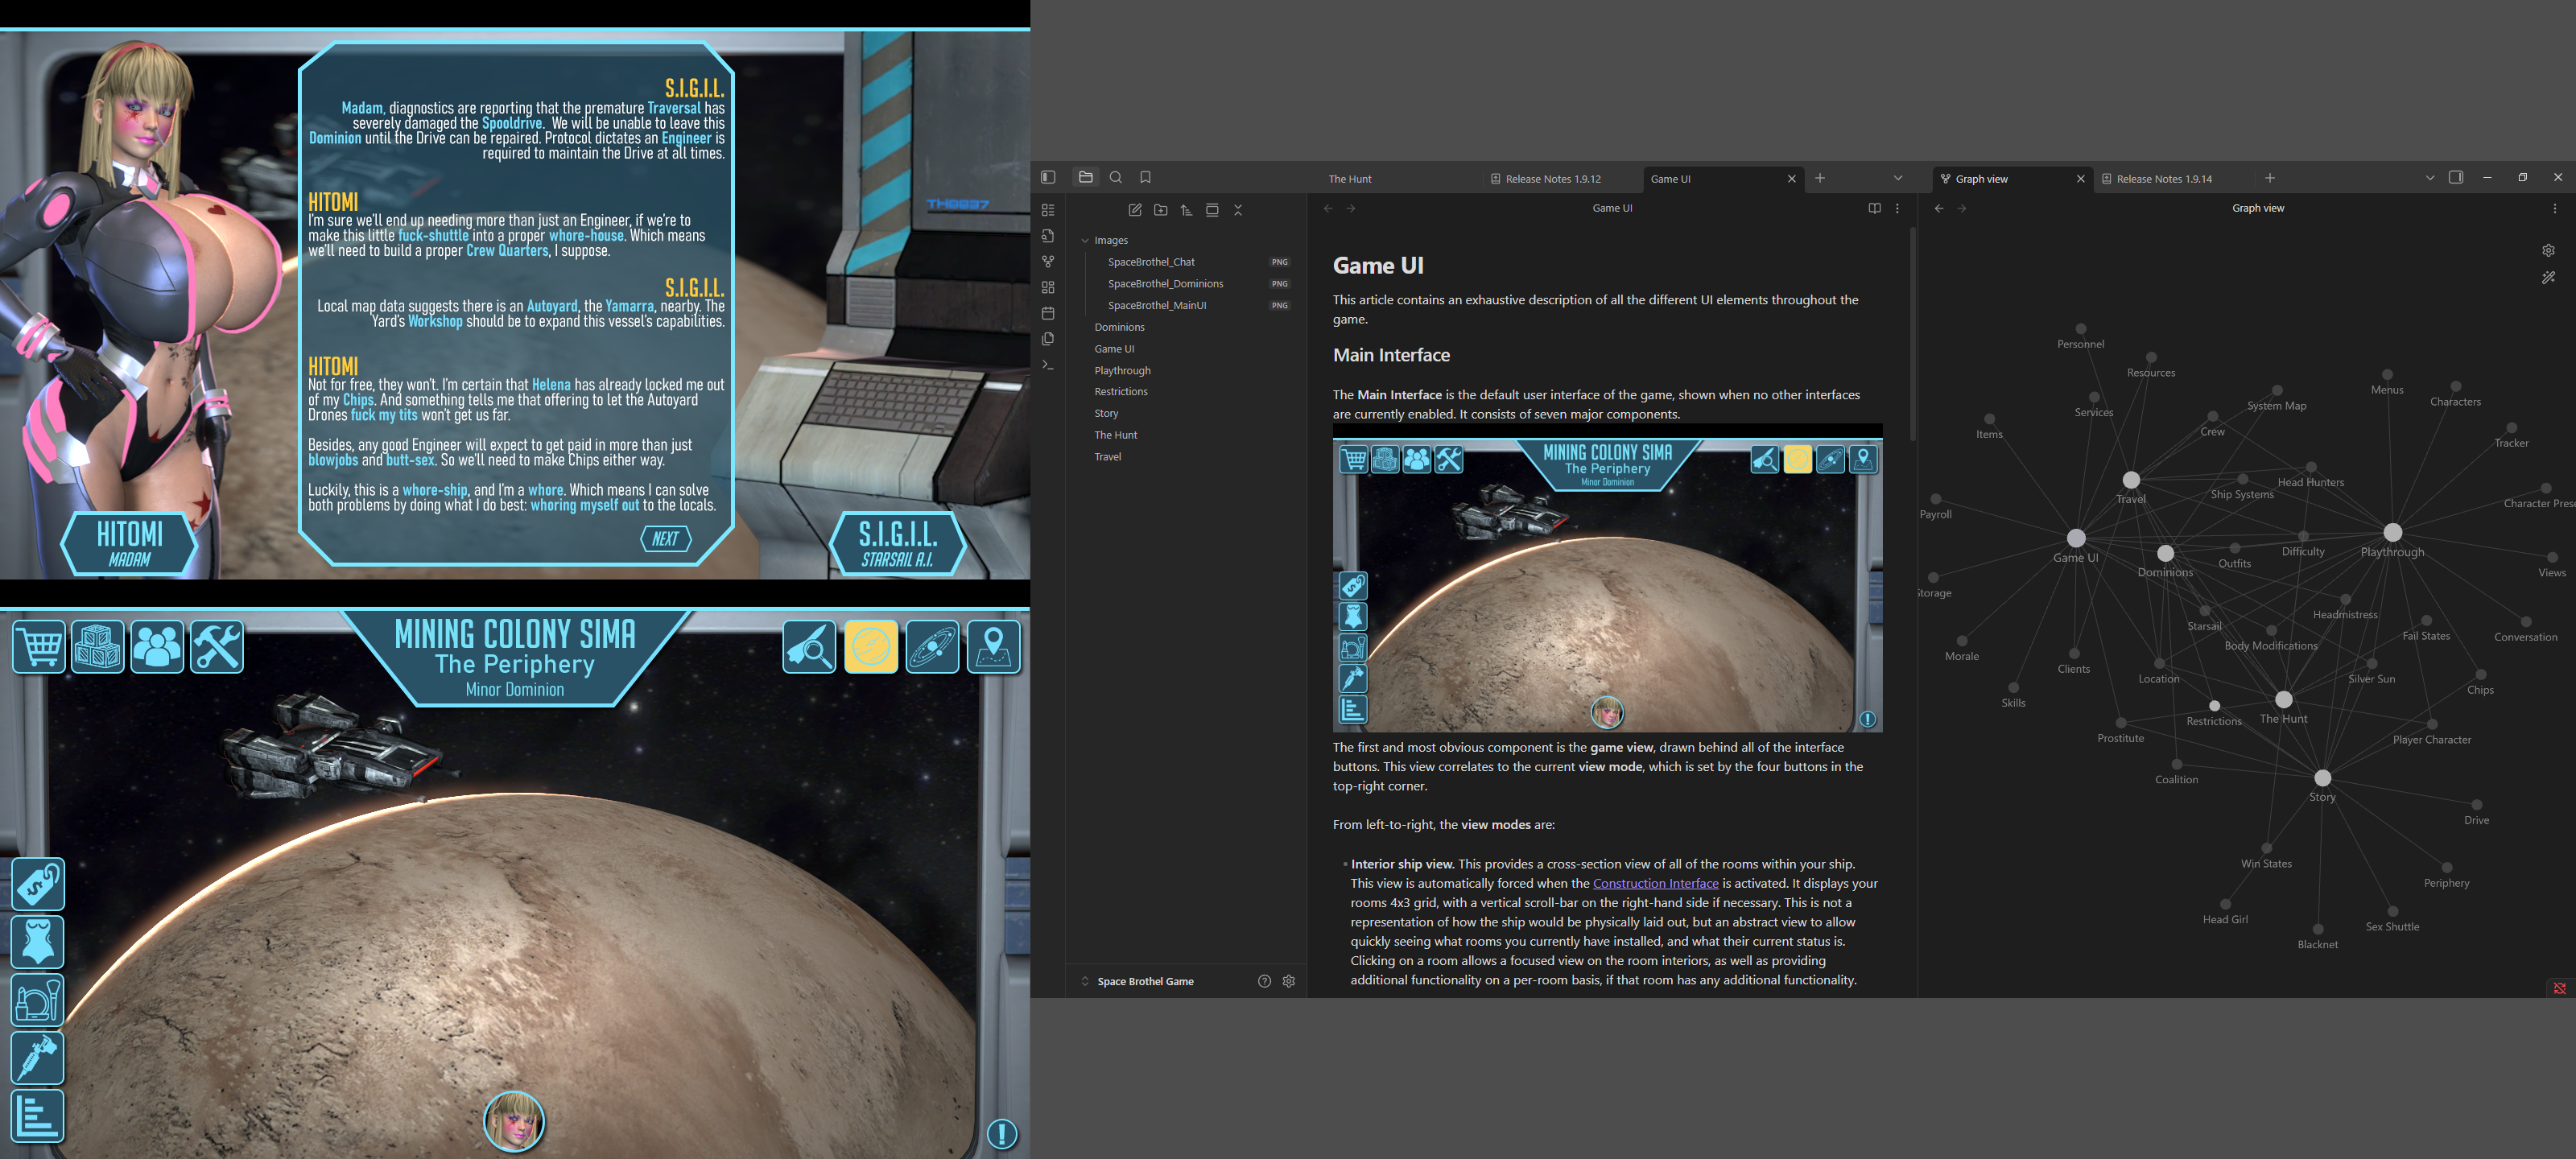The width and height of the screenshot is (2576, 1159).
Task: Click the NEXT button in the dialogue box
Action: [x=666, y=539]
